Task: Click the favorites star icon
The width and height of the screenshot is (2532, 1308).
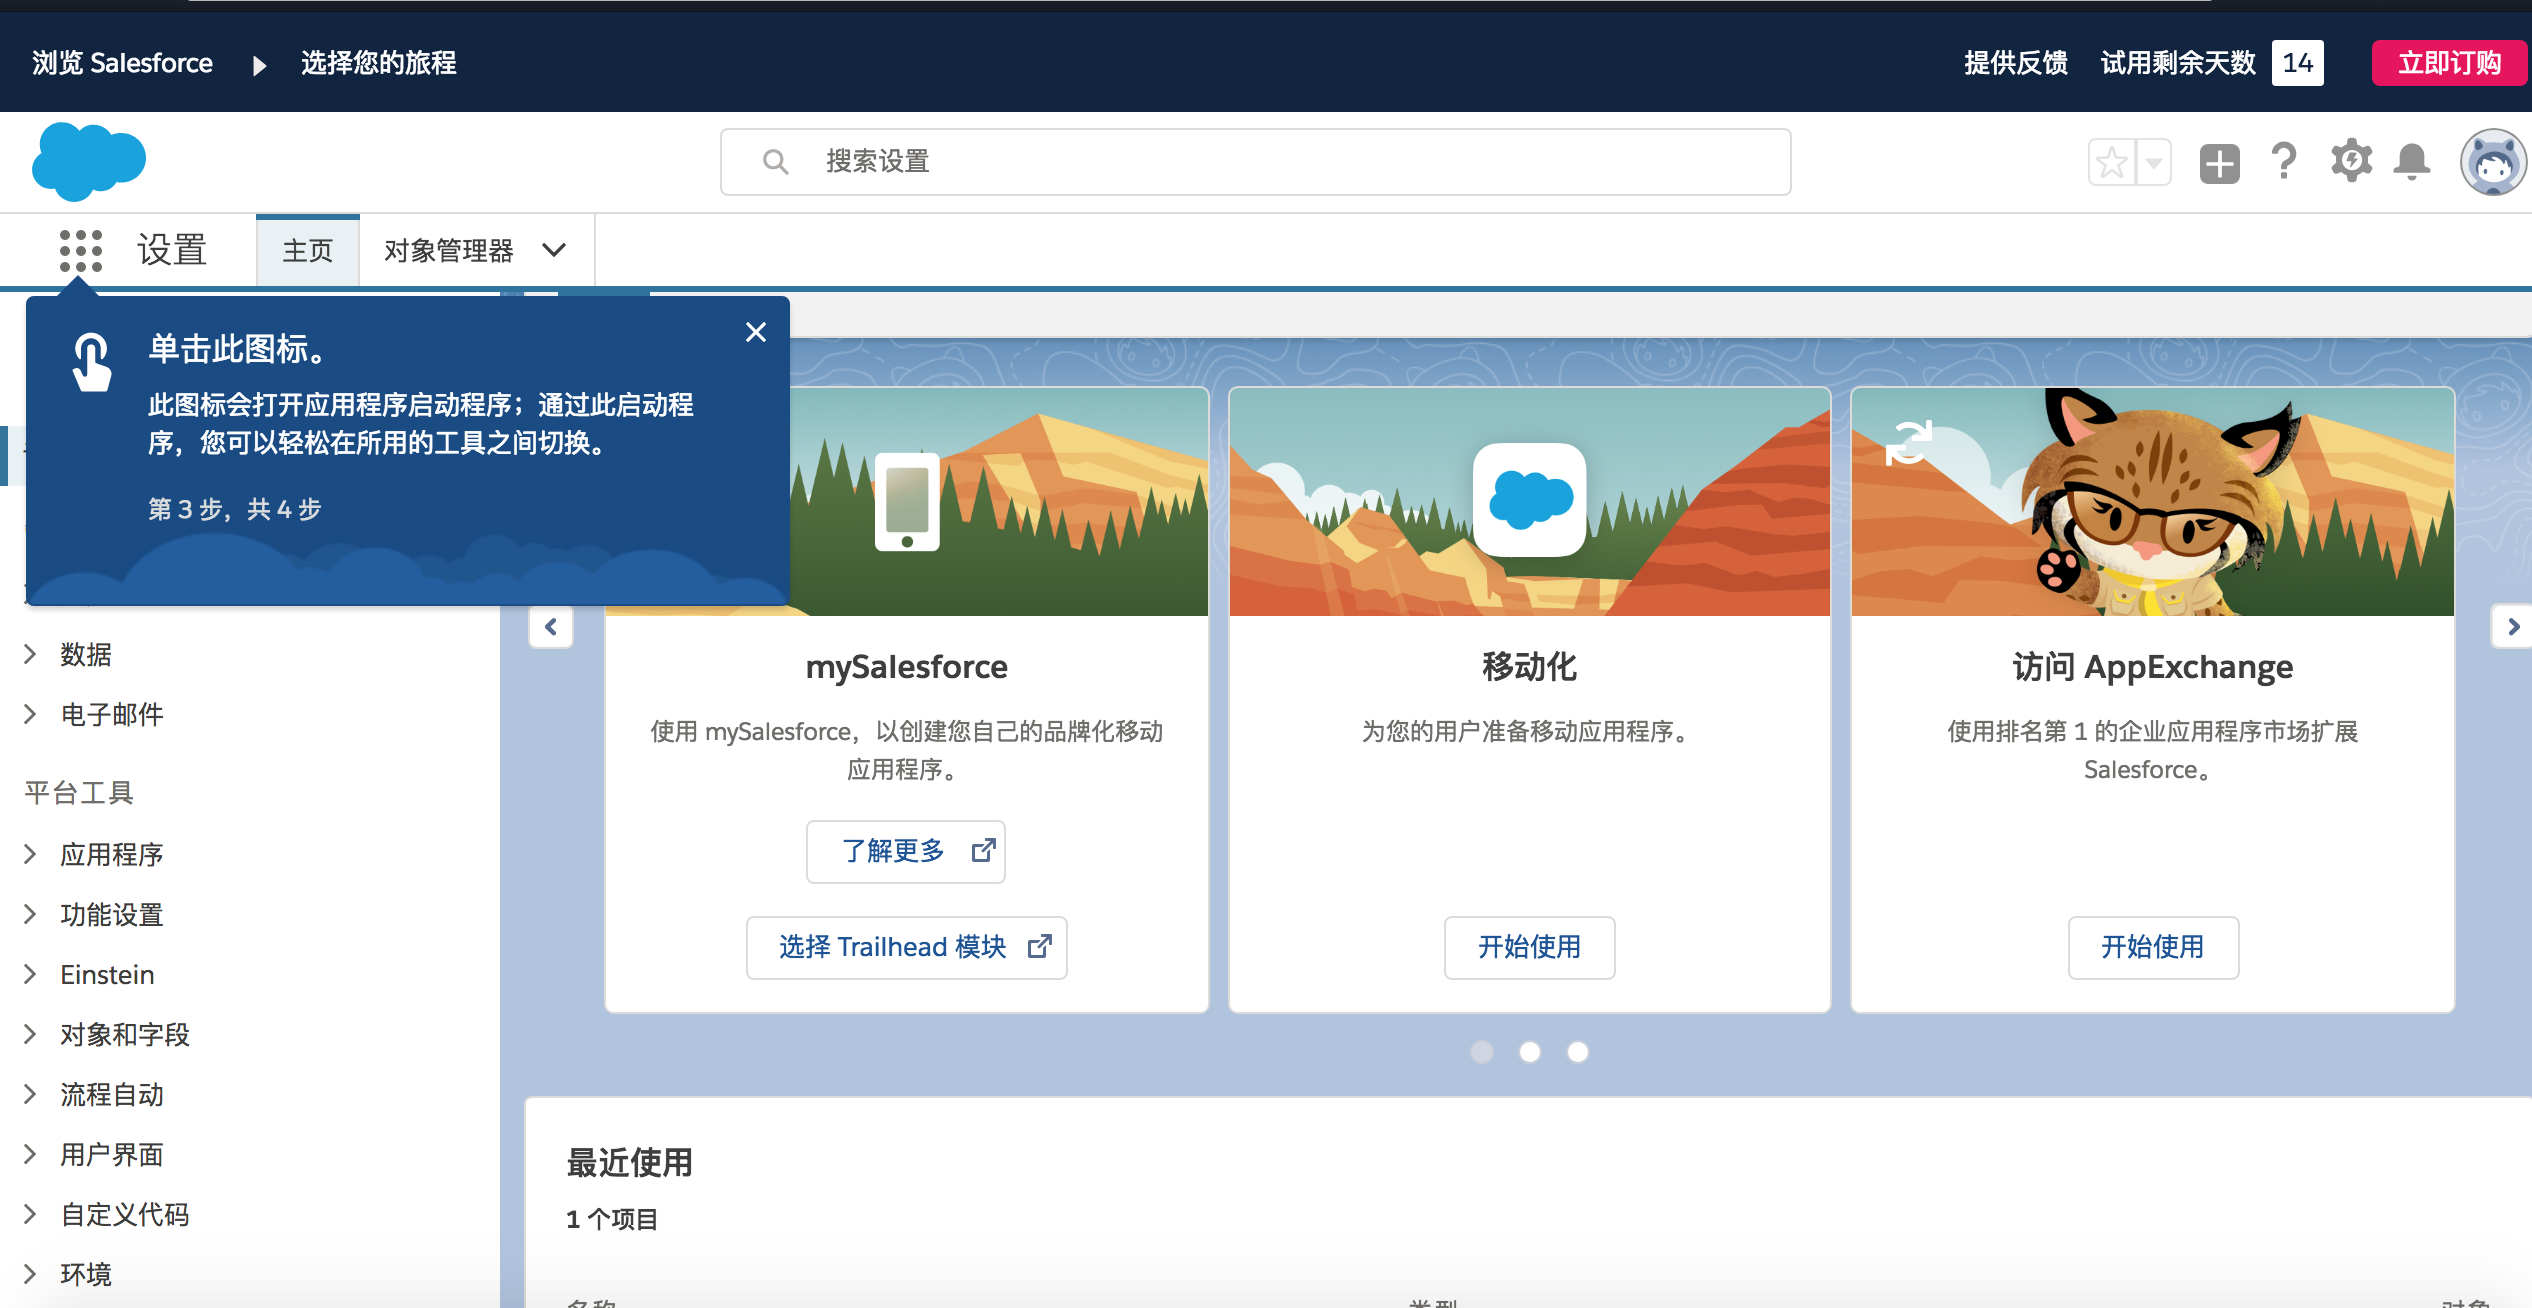Action: pyautogui.click(x=2112, y=162)
